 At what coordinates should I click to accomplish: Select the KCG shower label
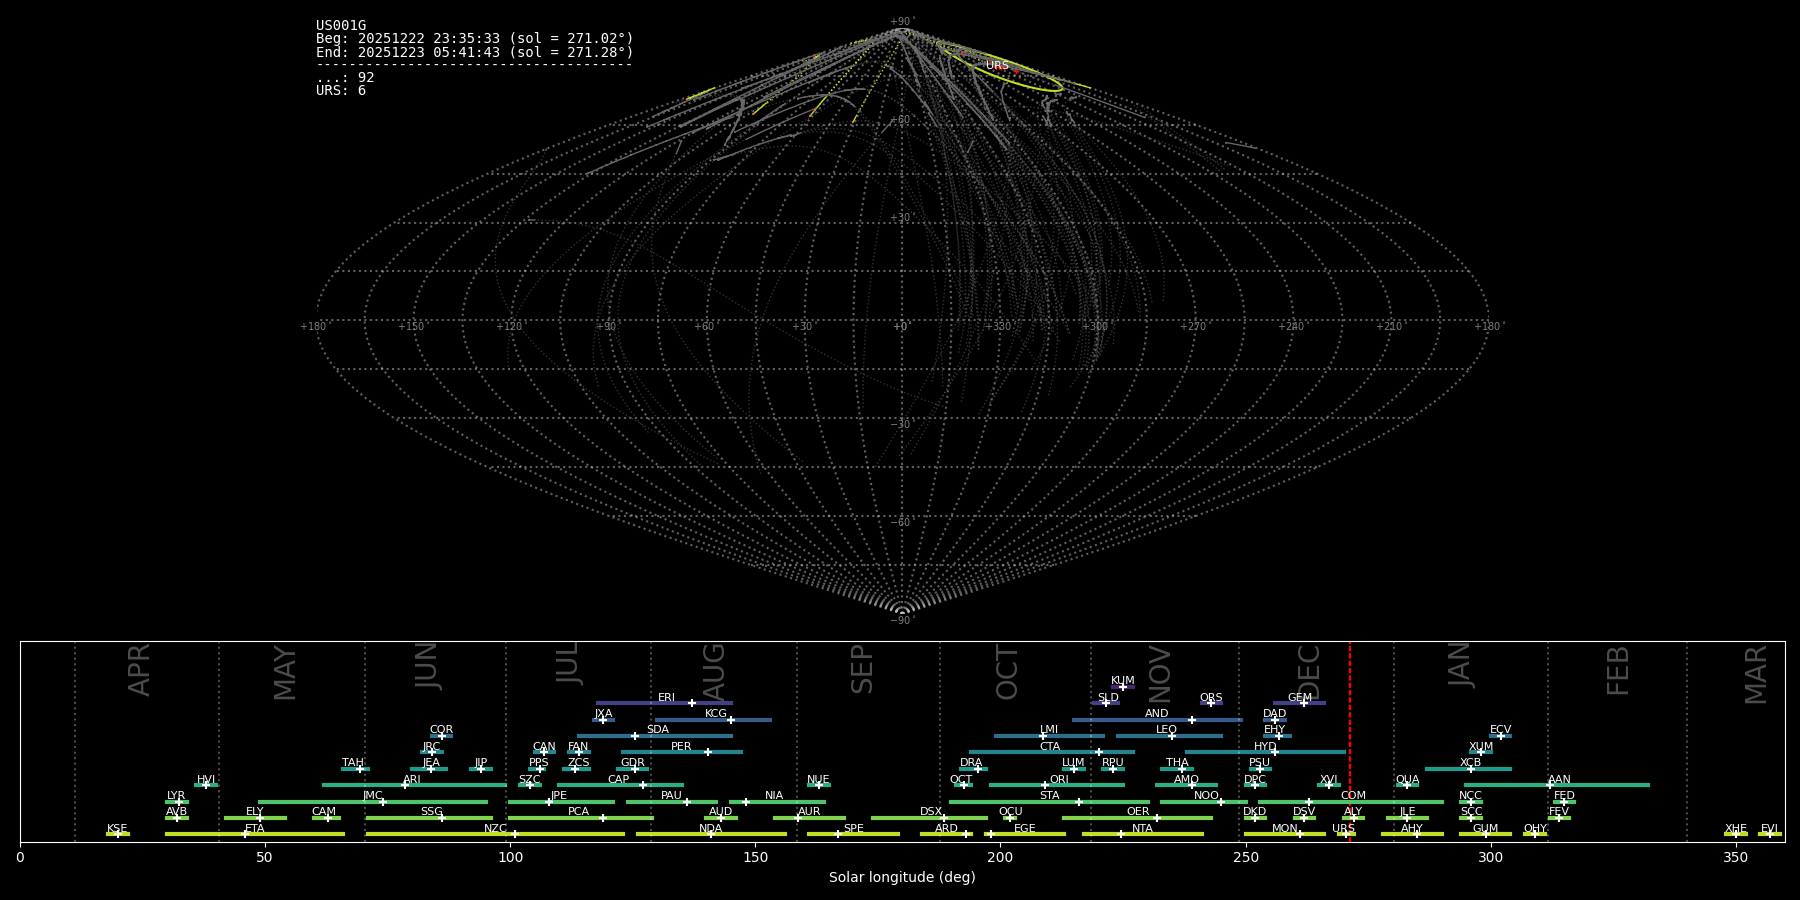716,714
